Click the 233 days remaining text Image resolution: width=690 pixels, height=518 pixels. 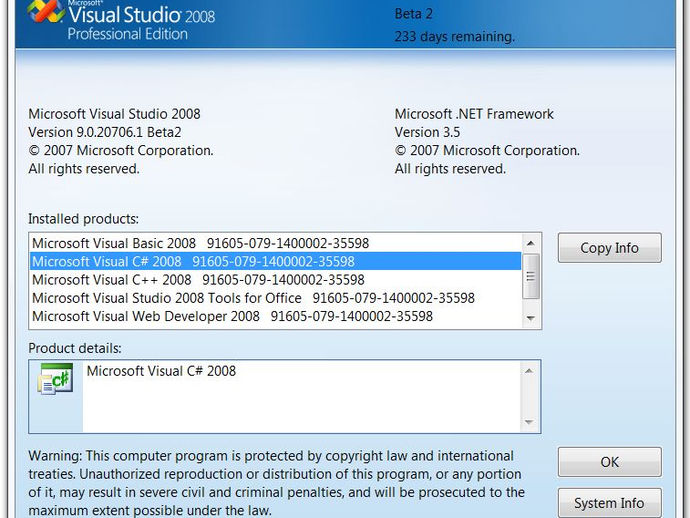pos(455,37)
